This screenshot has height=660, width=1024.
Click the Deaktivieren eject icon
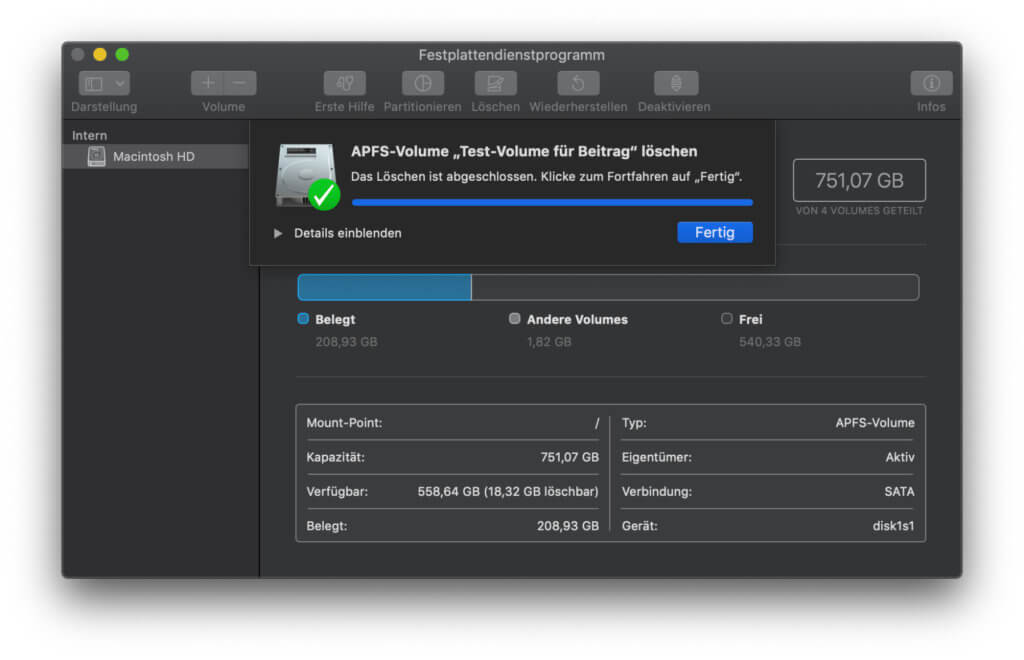point(674,84)
